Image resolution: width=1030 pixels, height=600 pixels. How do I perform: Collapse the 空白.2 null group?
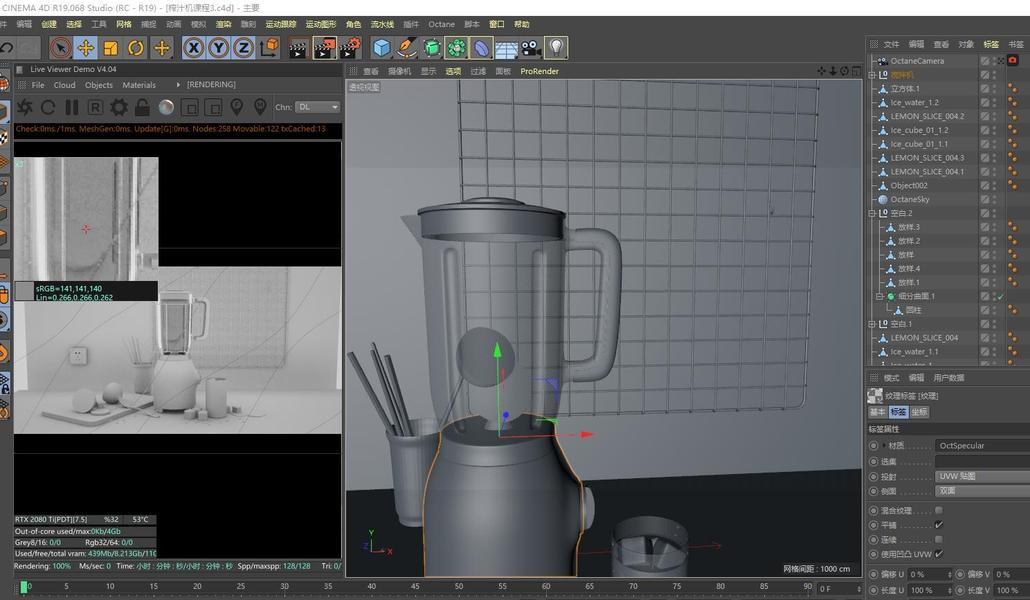coord(872,214)
